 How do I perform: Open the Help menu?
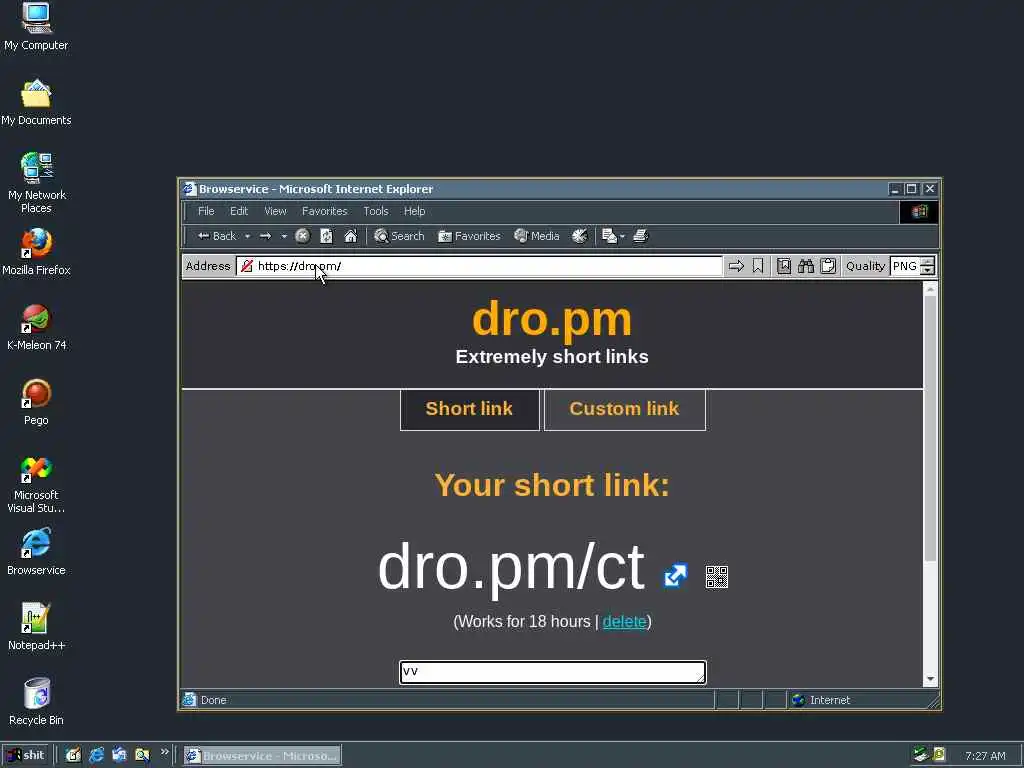[x=414, y=211]
